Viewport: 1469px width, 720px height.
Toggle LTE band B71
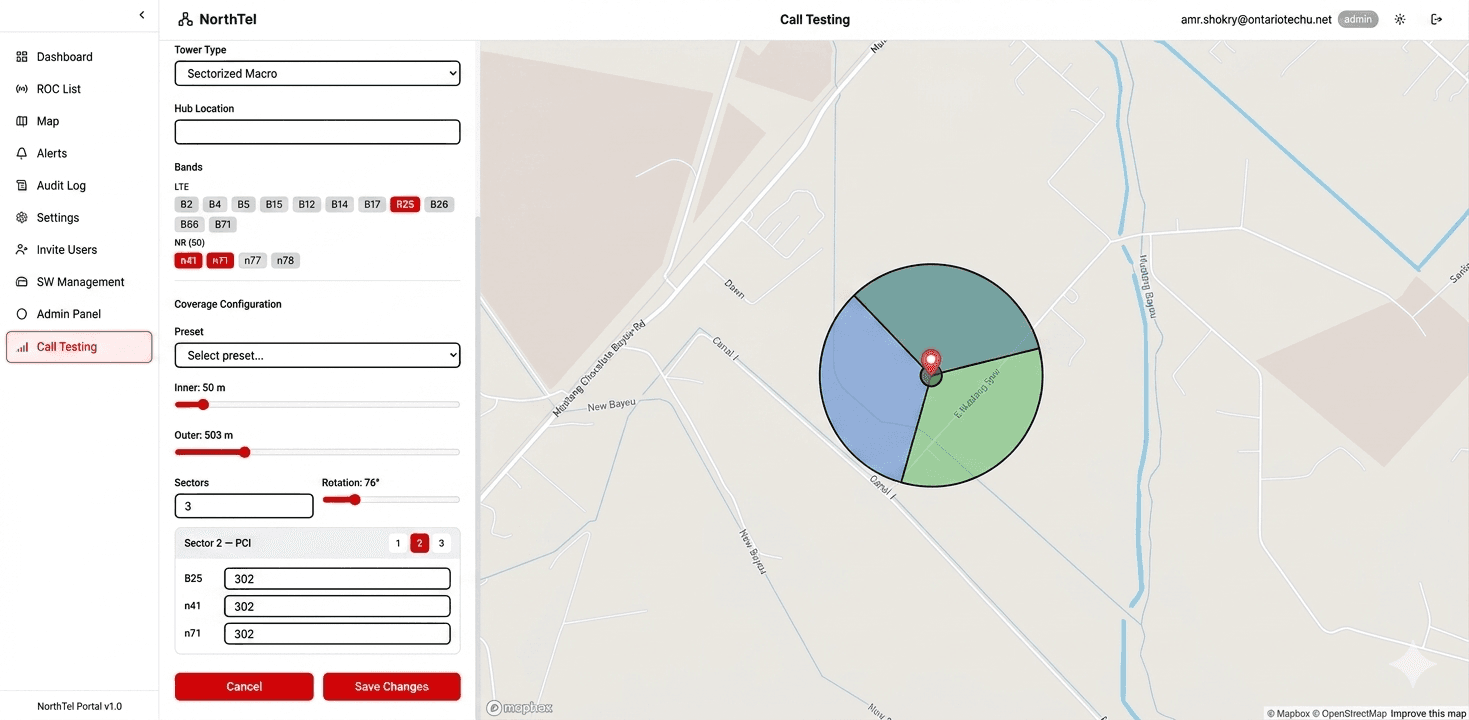223,224
